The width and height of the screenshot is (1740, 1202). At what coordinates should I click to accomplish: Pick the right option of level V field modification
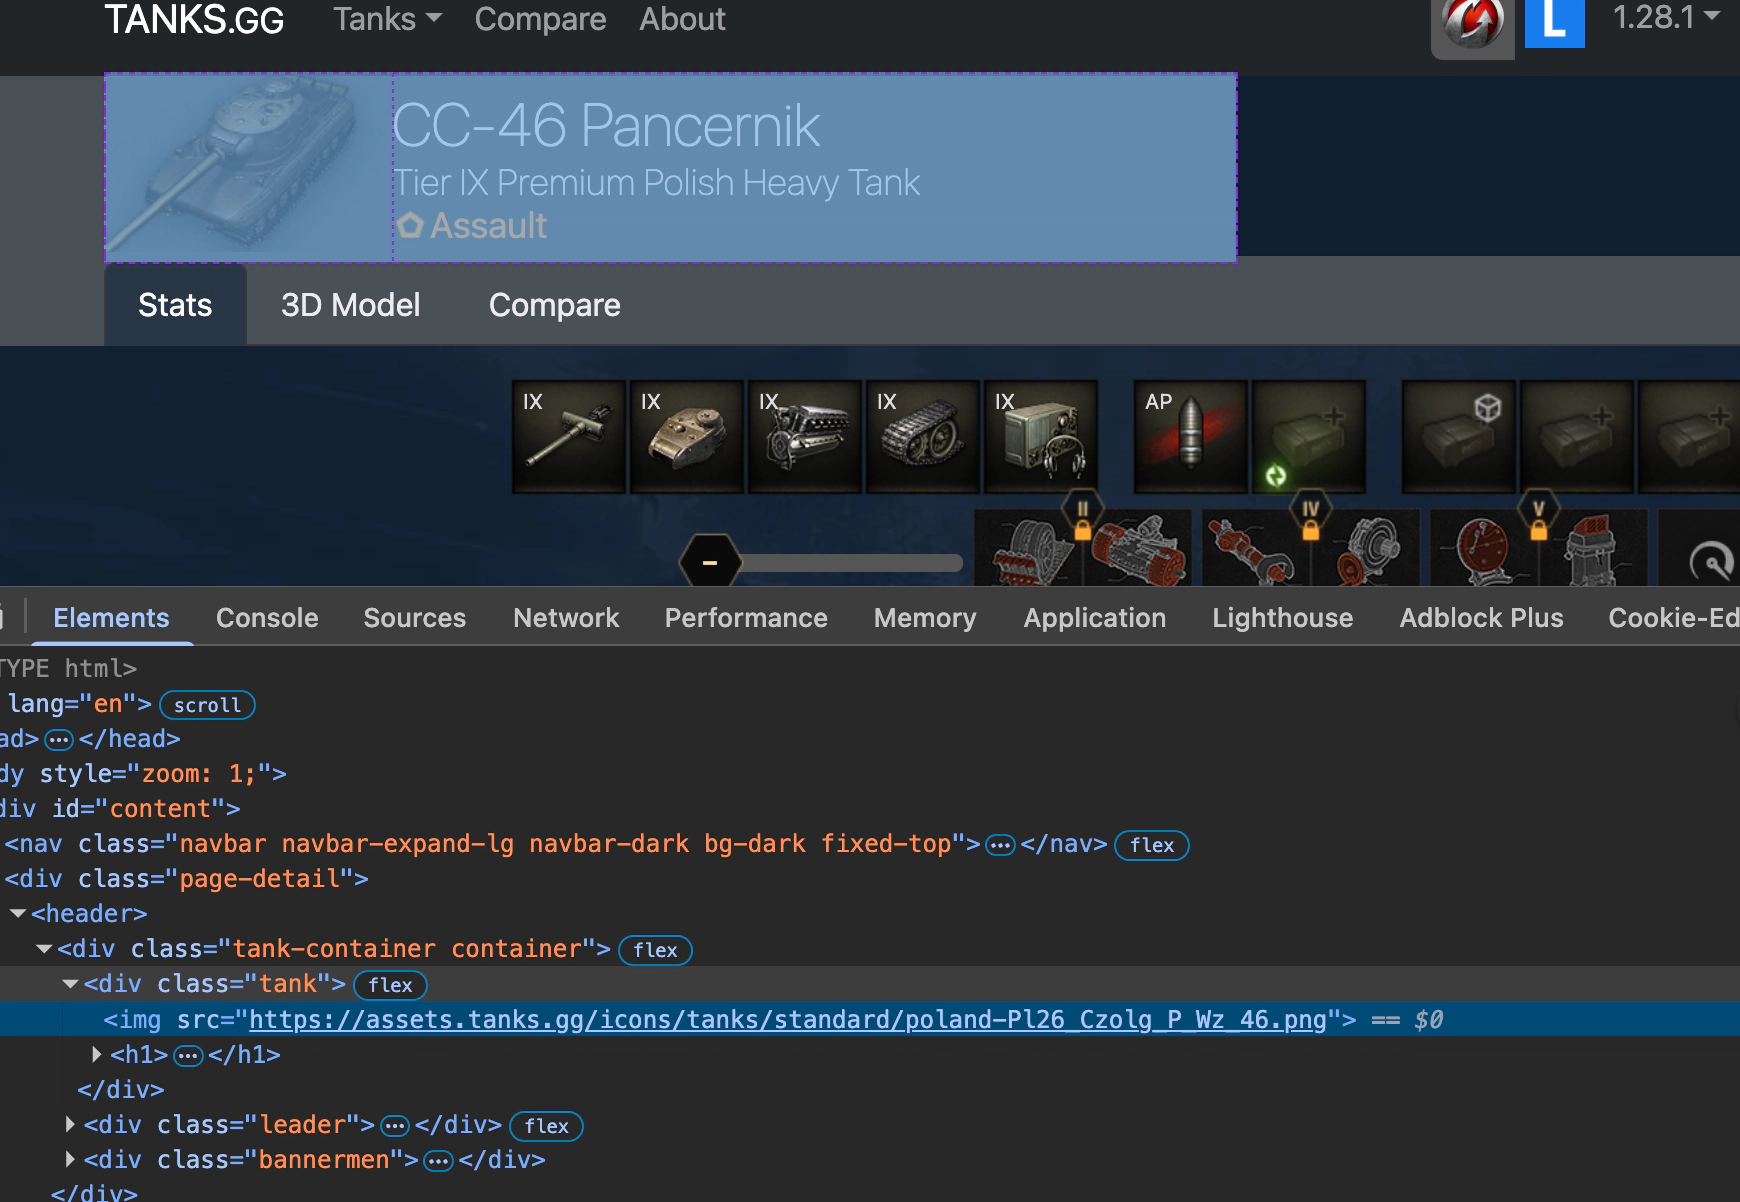click(1596, 549)
